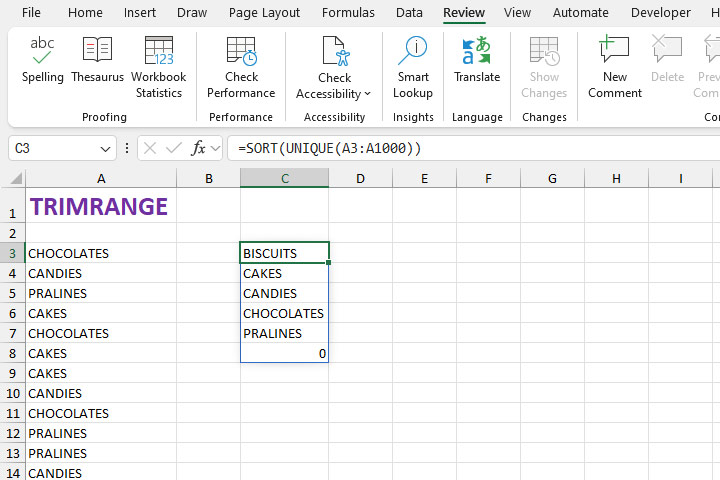720x480 pixels.
Task: Click Show Changes icon
Action: click(x=544, y=51)
